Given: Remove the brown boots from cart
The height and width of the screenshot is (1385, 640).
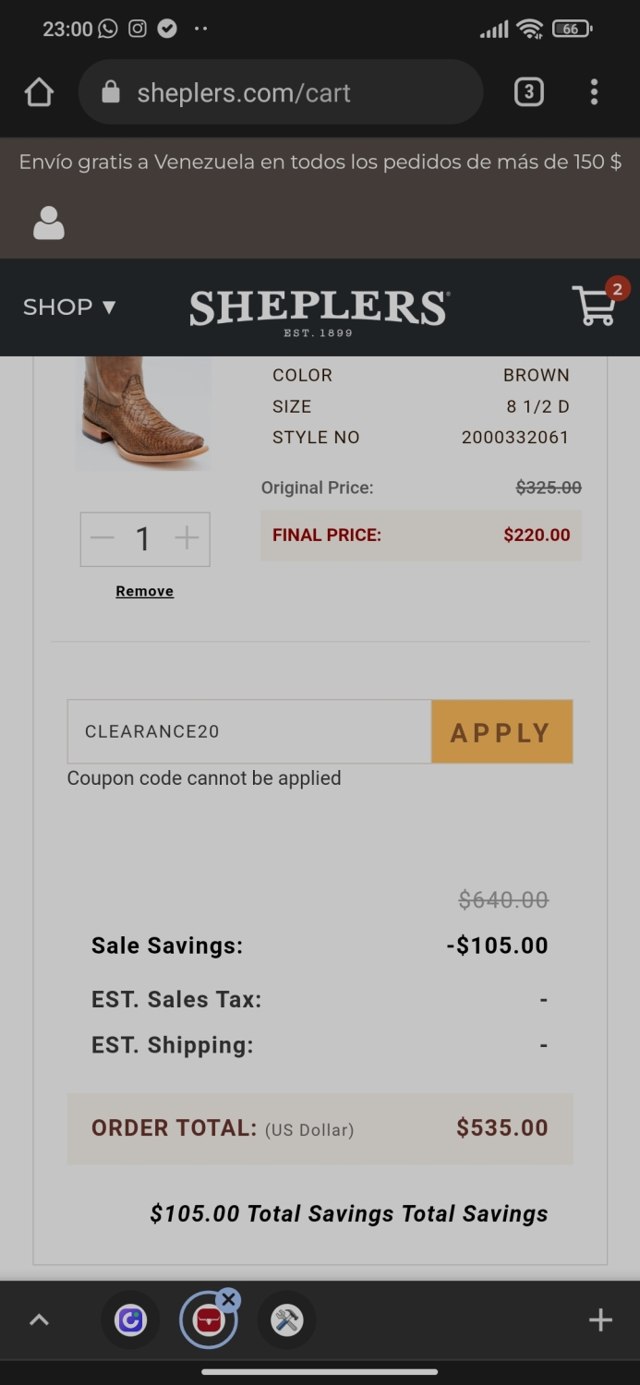Looking at the screenshot, I should click(145, 591).
